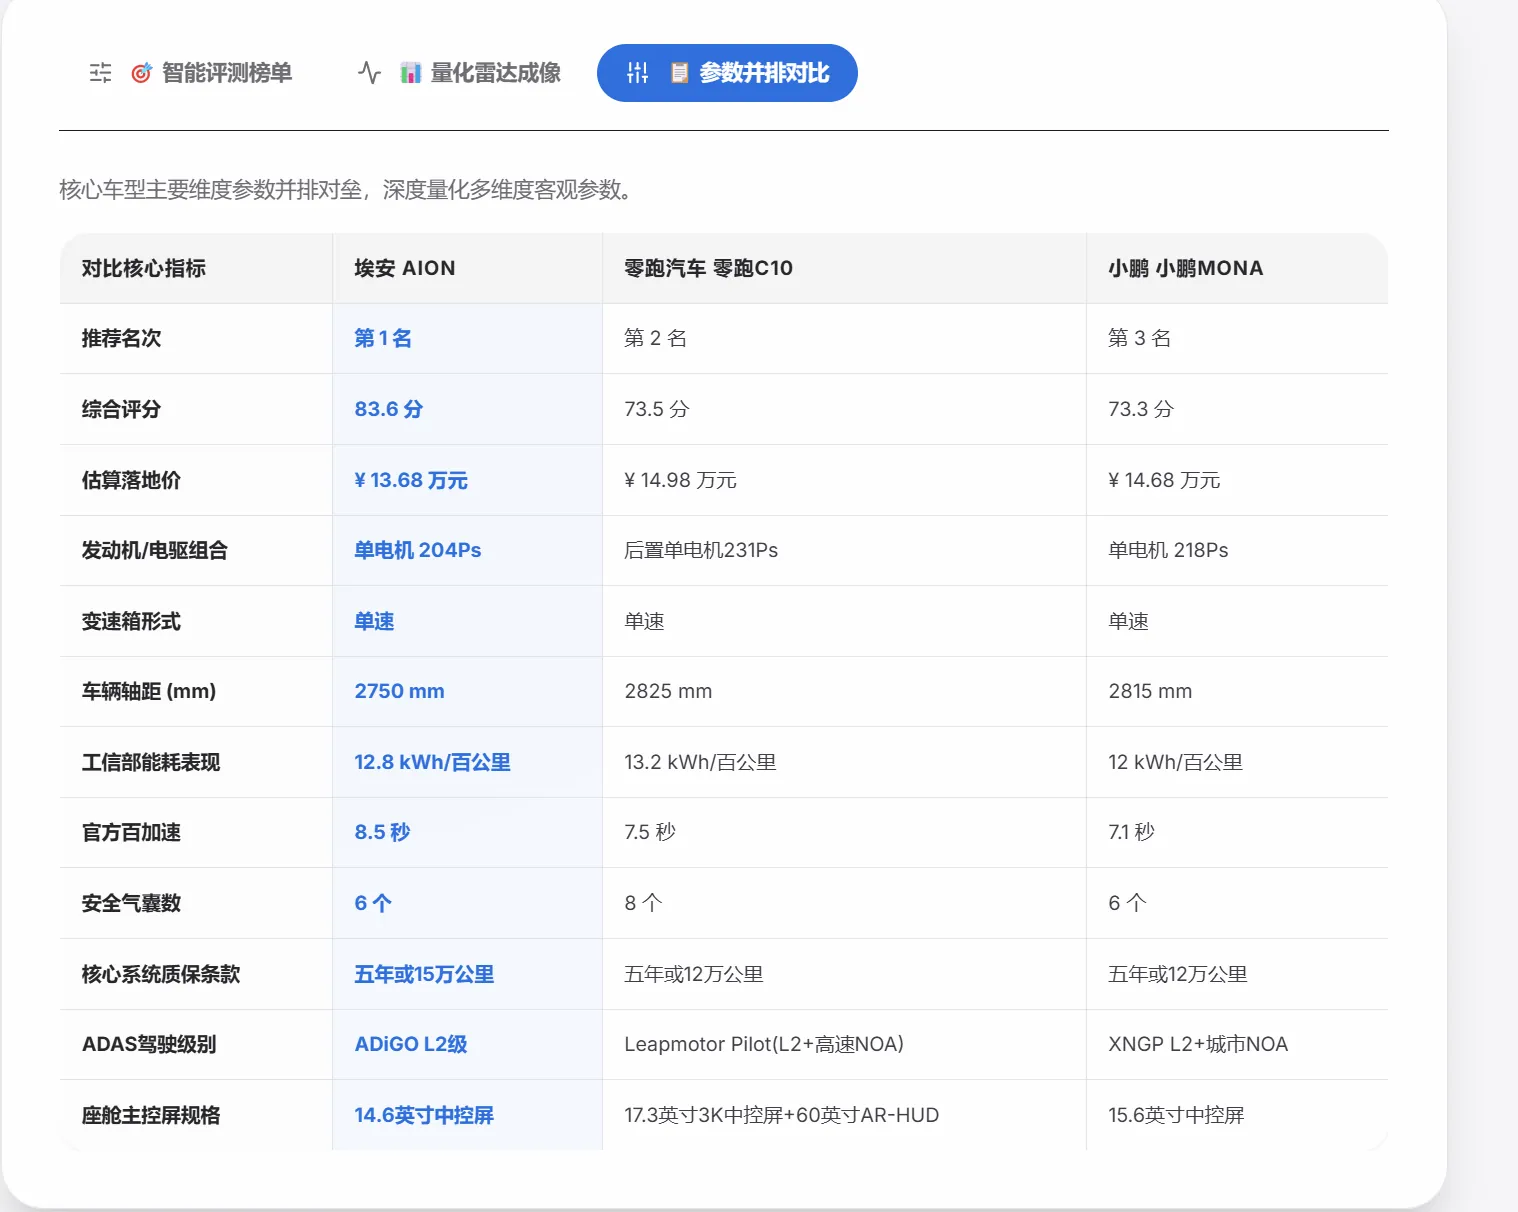Click the 变速箱形式 row label
Image resolution: width=1518 pixels, height=1212 pixels.
(131, 621)
